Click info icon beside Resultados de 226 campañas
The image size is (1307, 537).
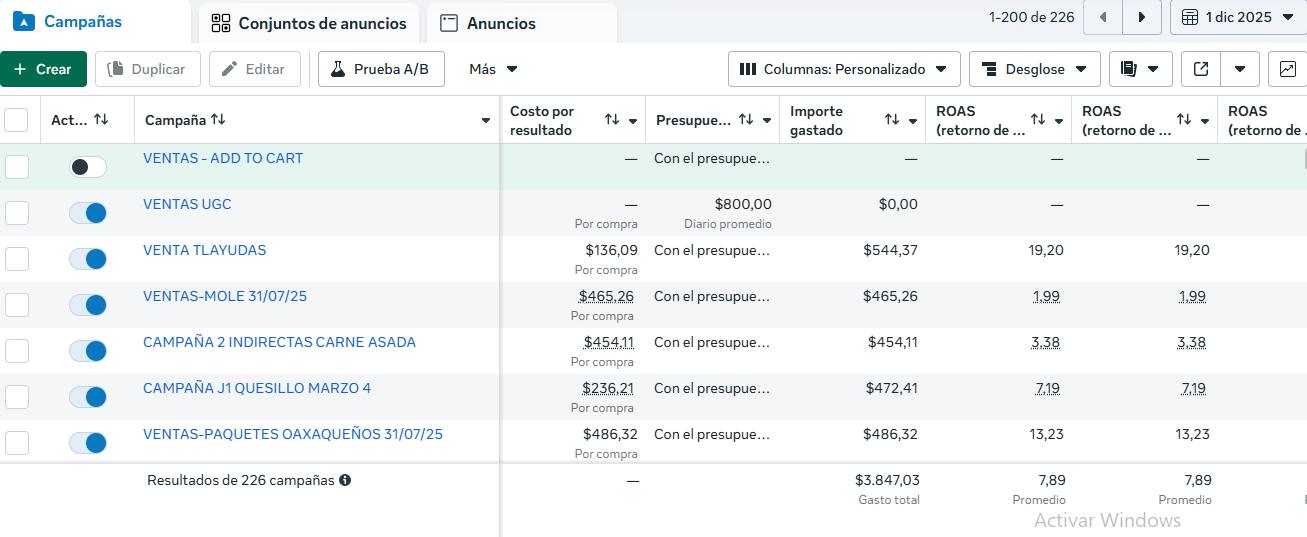[x=345, y=480]
